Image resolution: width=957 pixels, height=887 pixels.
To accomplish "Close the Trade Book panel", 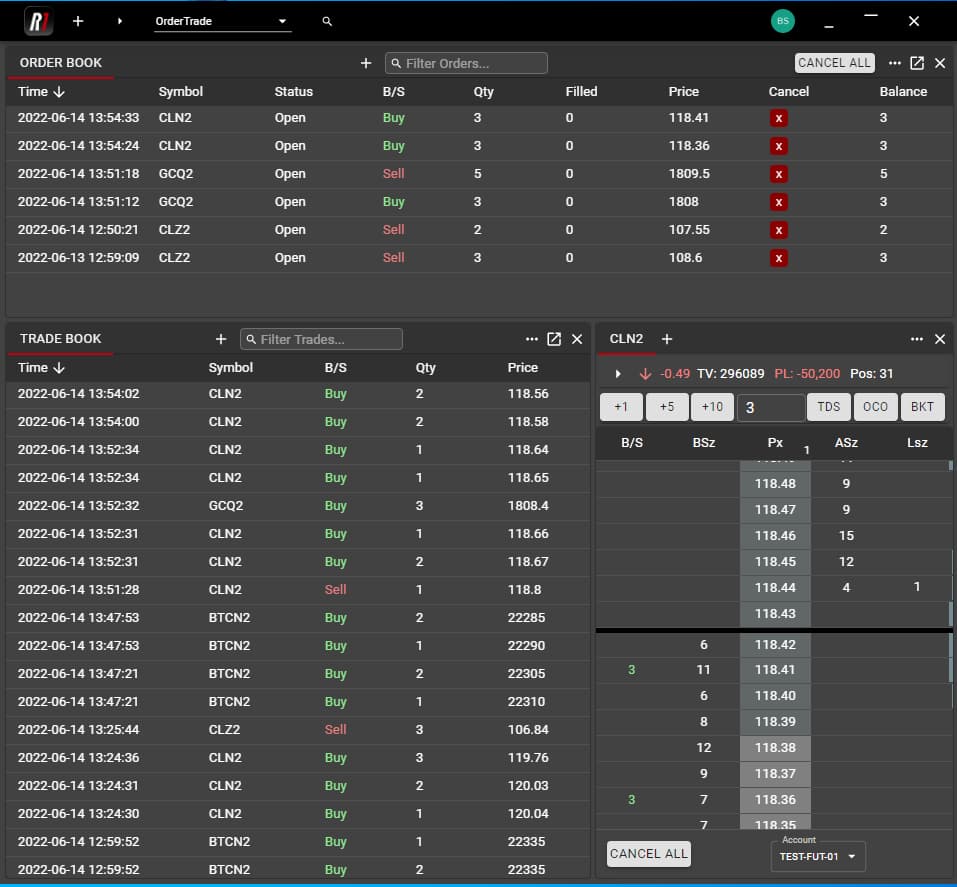I will pos(577,339).
